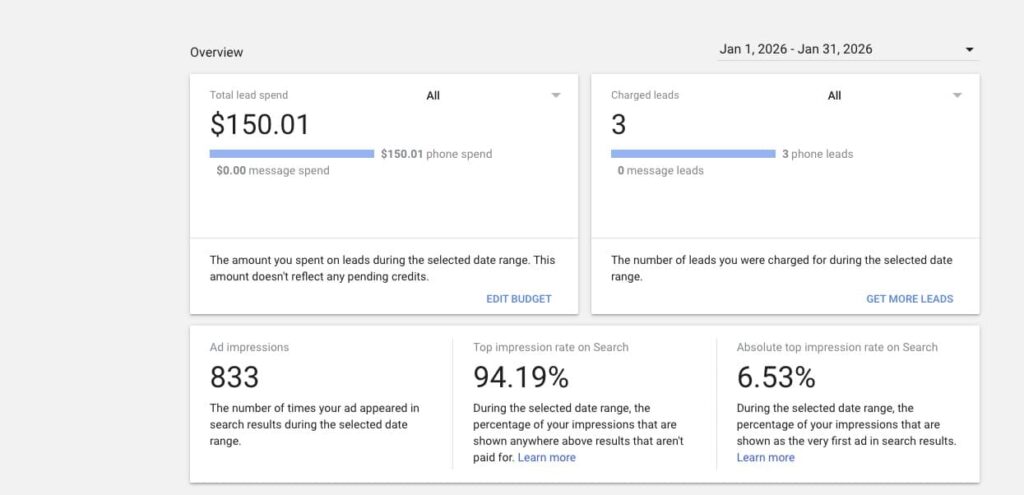Click the Ad impressions title

point(249,347)
